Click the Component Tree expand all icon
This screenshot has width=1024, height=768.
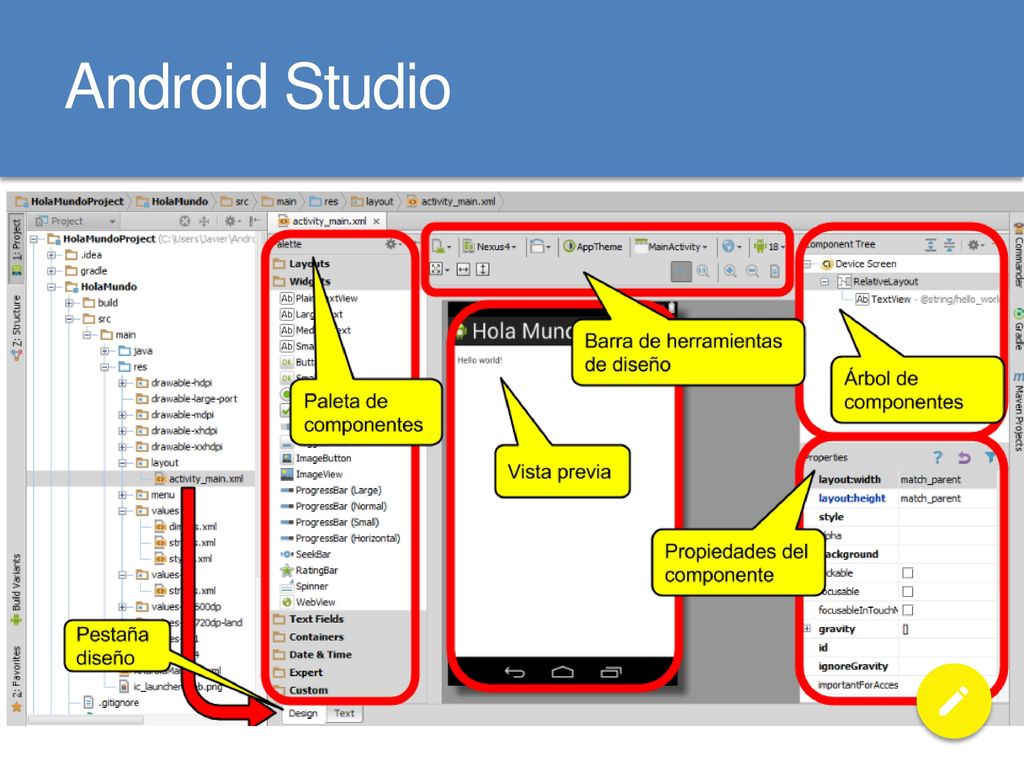(x=931, y=245)
